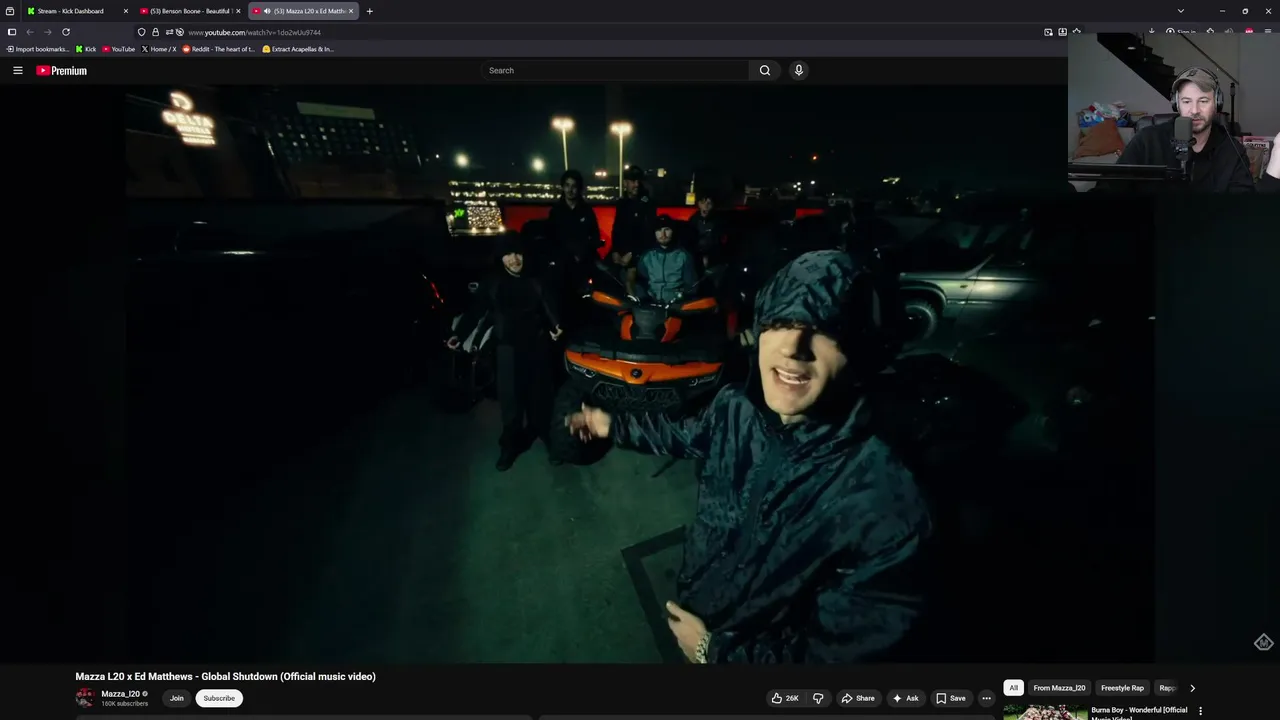Open more actions three-dot menu
The height and width of the screenshot is (720, 1280).
986,698
